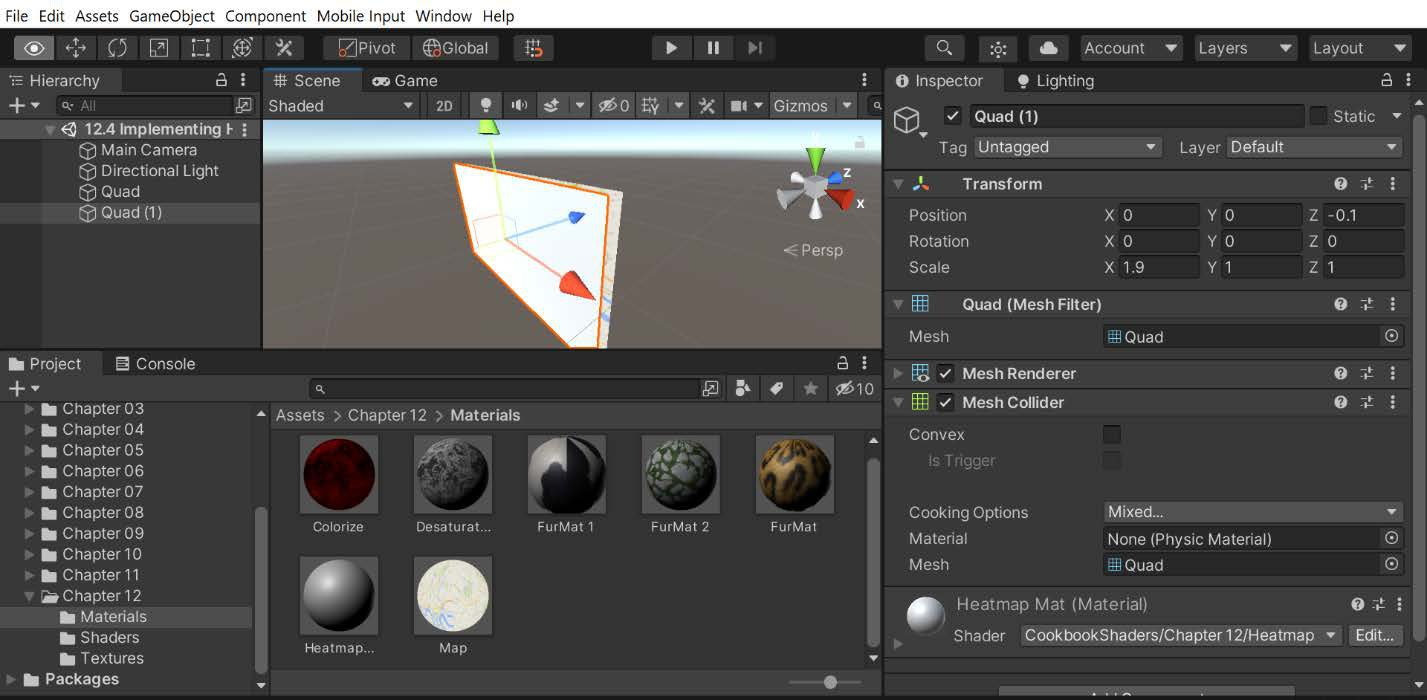The width and height of the screenshot is (1427, 700).
Task: Start Play mode
Action: click(671, 48)
